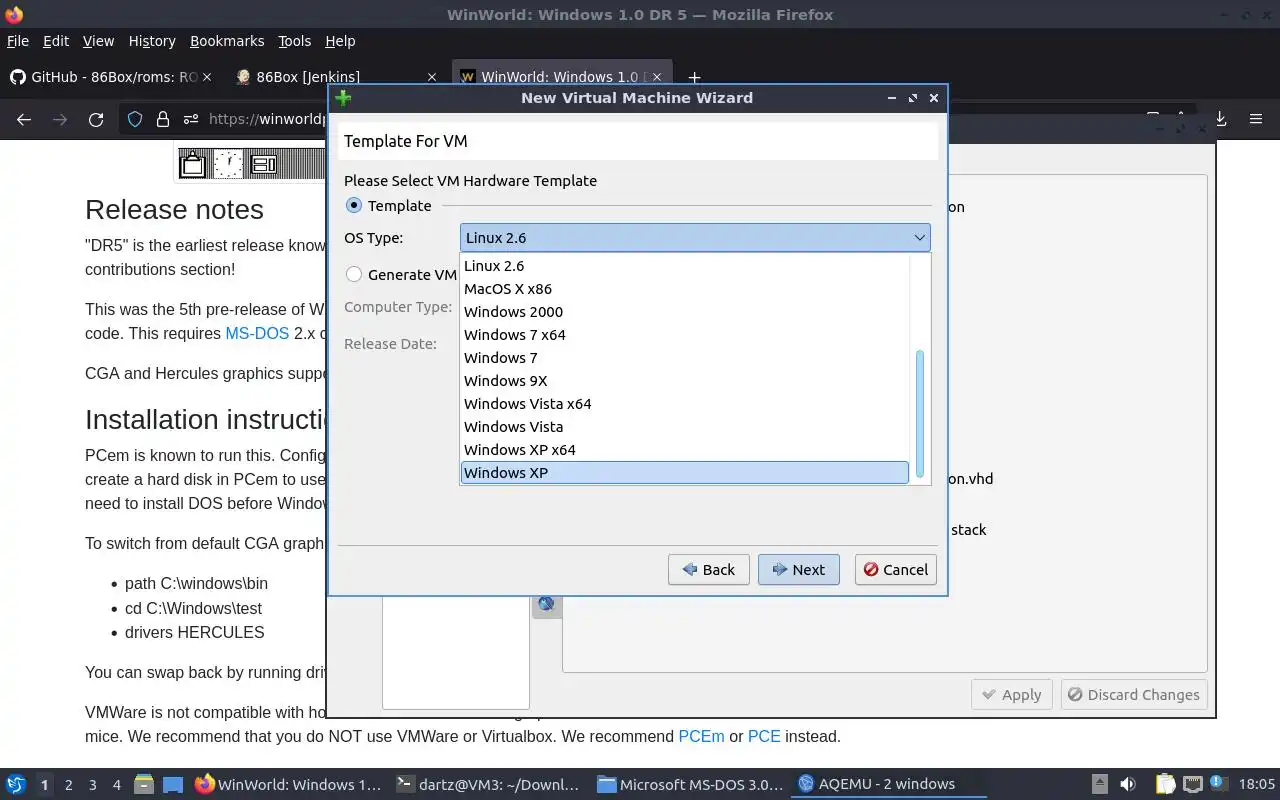Viewport: 1280px width, 800px height.
Task: Click the tracking protection shield icon
Action: [x=135, y=119]
